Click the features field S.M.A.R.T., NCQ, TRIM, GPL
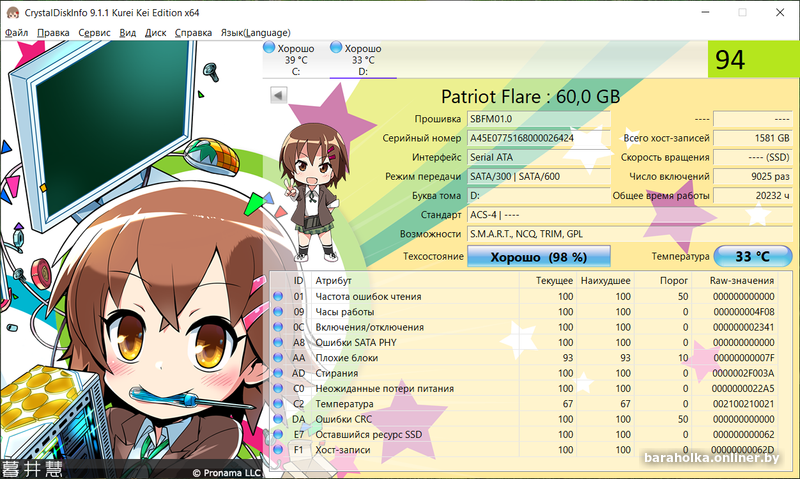The width and height of the screenshot is (800, 479). coord(630,234)
